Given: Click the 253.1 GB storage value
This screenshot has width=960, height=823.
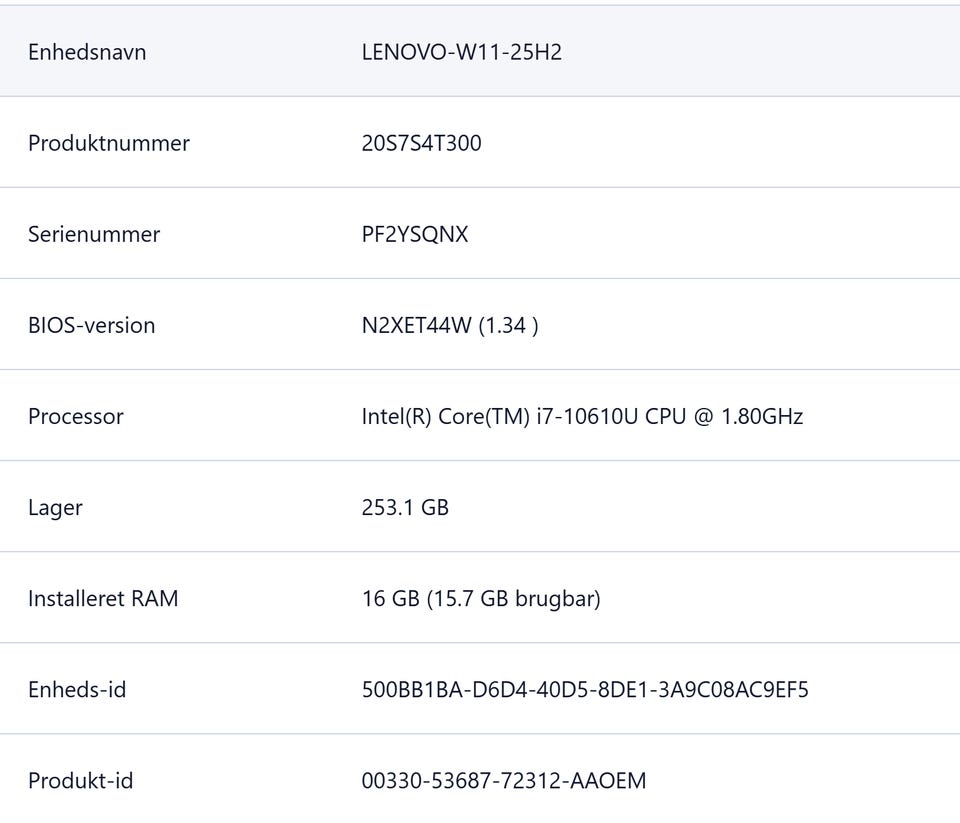Looking at the screenshot, I should 405,508.
